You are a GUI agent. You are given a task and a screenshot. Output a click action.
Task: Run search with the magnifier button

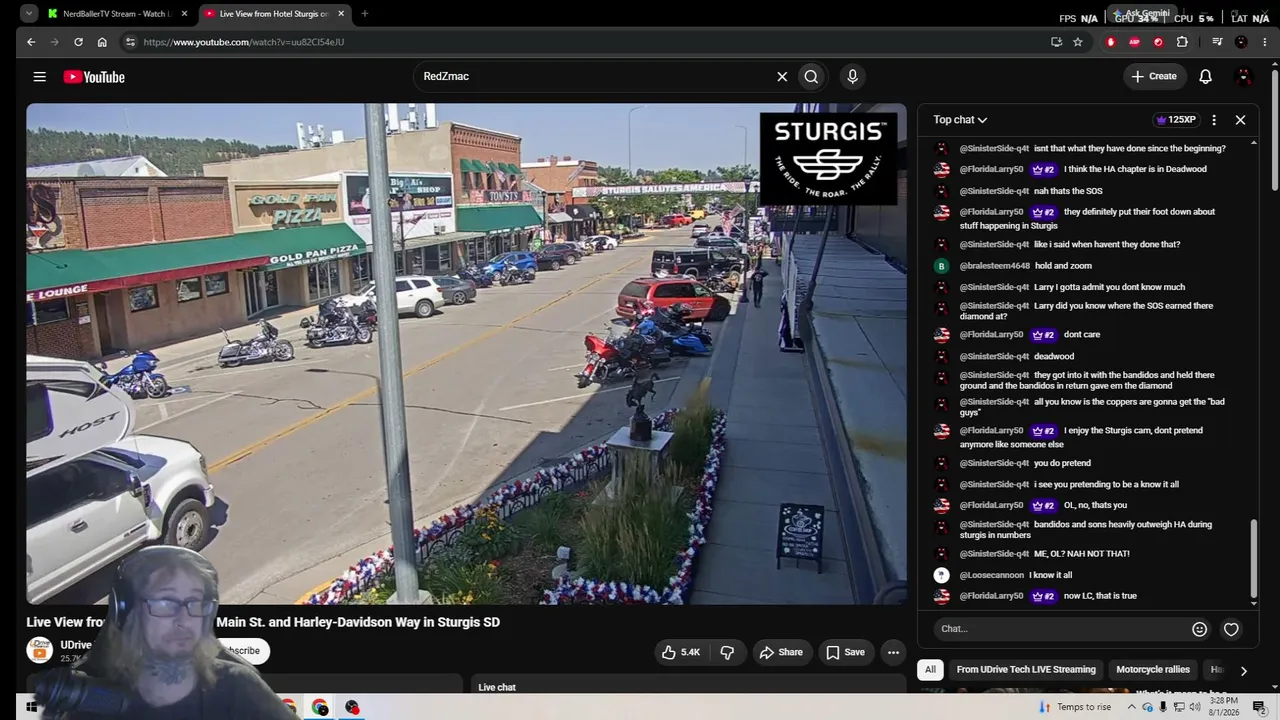[x=811, y=76]
